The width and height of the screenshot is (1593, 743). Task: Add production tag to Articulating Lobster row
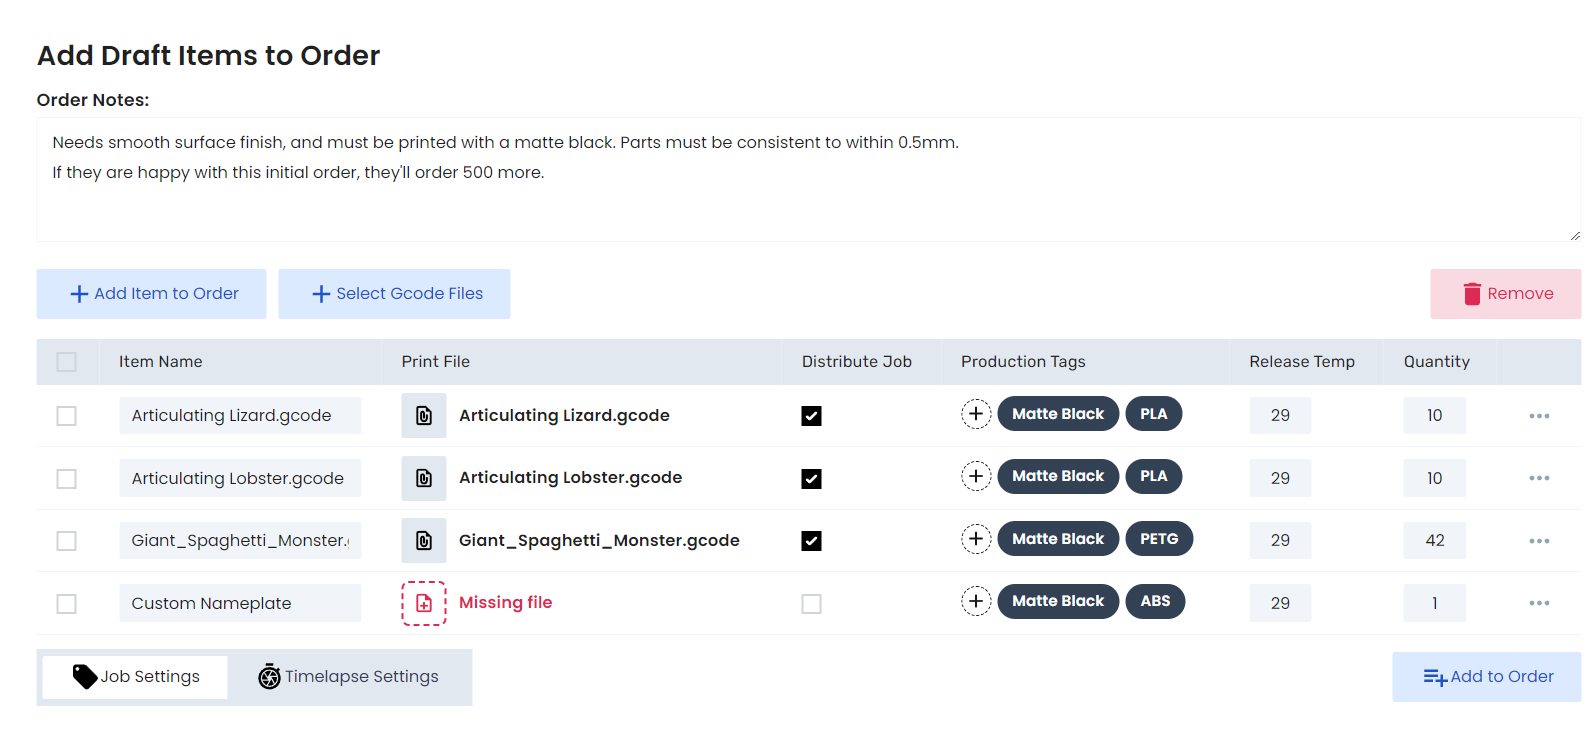(x=976, y=476)
